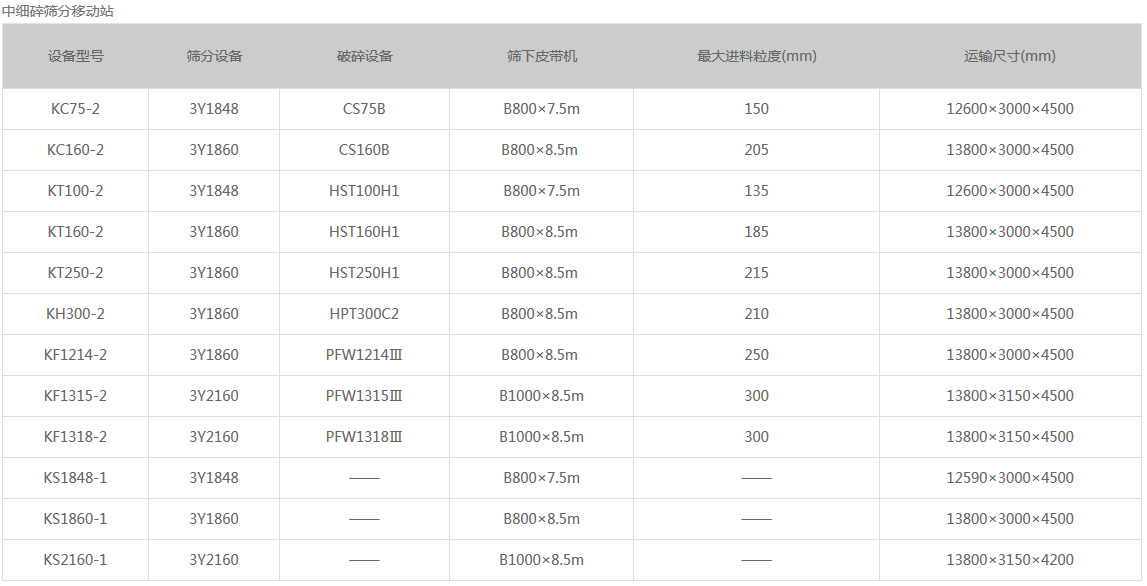Viewport: 1147px width, 586px height.
Task: Select the 13800×3150×4200 dimension cell
Action: (1009, 560)
